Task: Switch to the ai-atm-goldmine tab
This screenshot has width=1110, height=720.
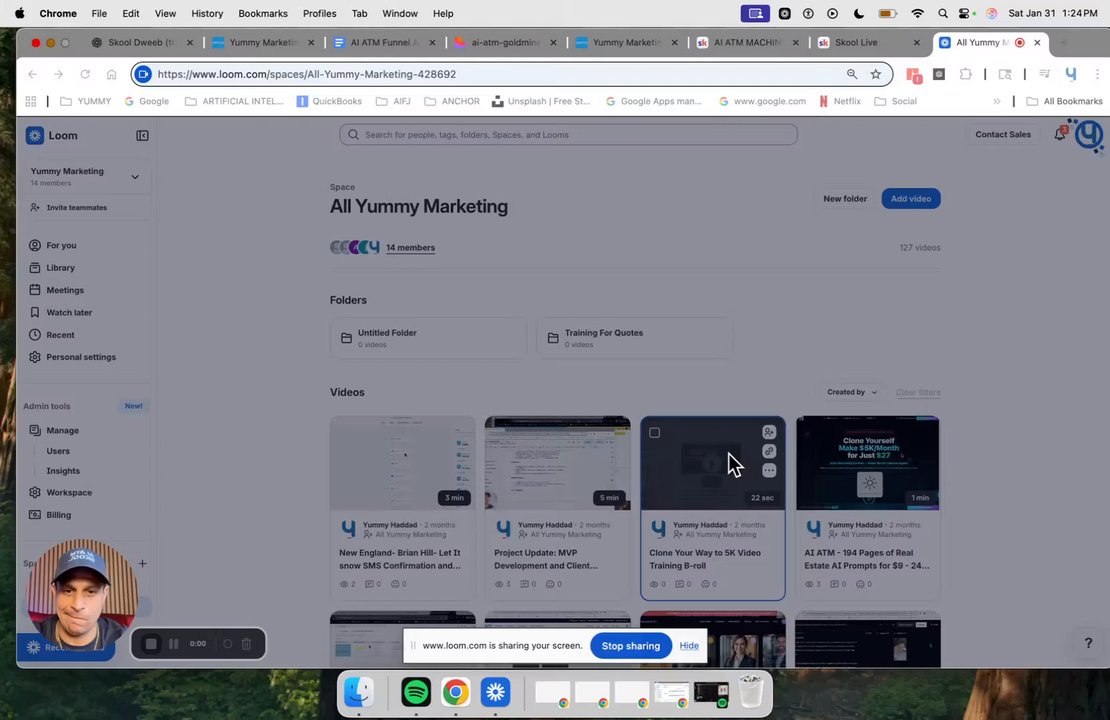Action: 506,42
